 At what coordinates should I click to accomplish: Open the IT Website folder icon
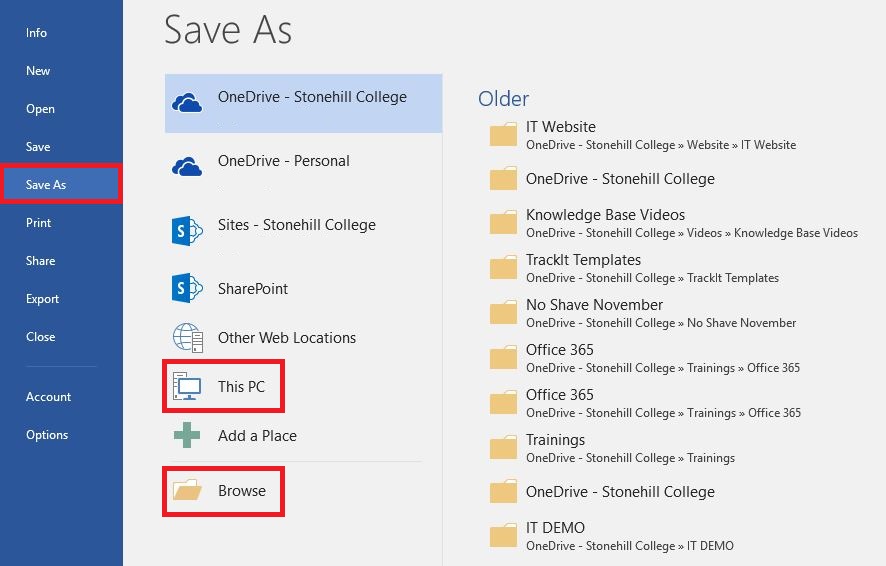[503, 134]
